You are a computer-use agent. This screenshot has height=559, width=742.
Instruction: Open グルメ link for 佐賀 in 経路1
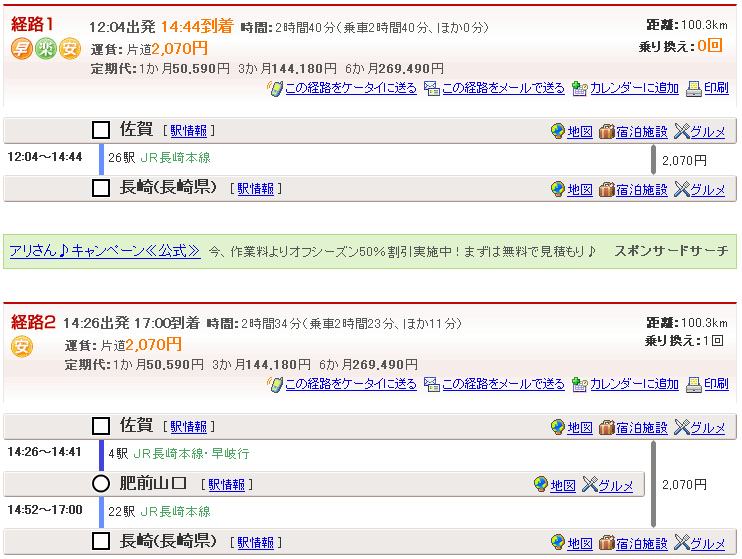pos(708,132)
